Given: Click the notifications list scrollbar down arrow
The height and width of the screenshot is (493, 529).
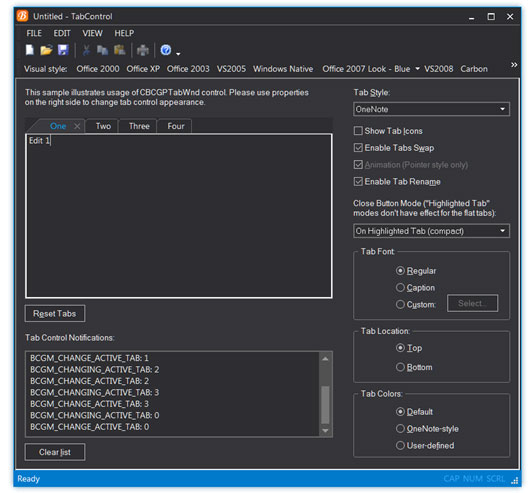Looking at the screenshot, I should pyautogui.click(x=325, y=431).
